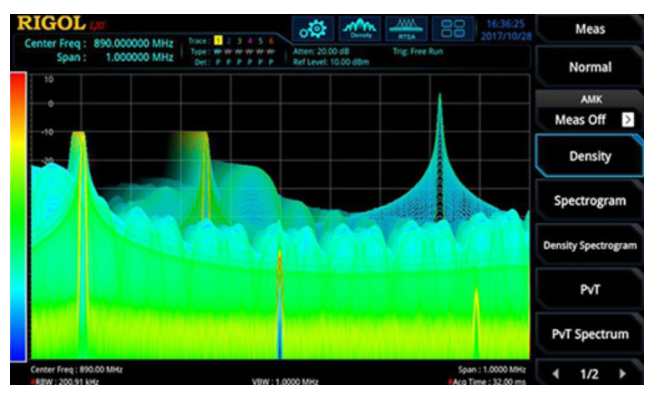Select the Normal measurement mode
668x398 pixels.
(590, 67)
